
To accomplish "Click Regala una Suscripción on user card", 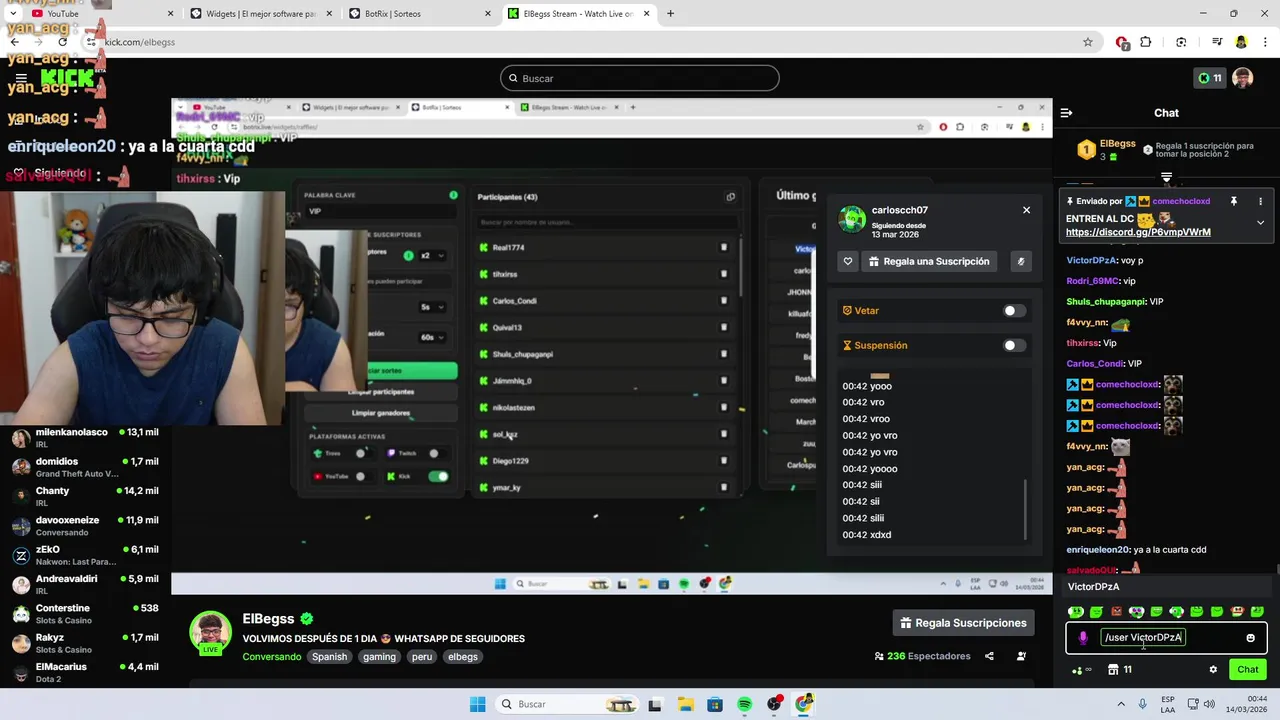I will pos(929,261).
